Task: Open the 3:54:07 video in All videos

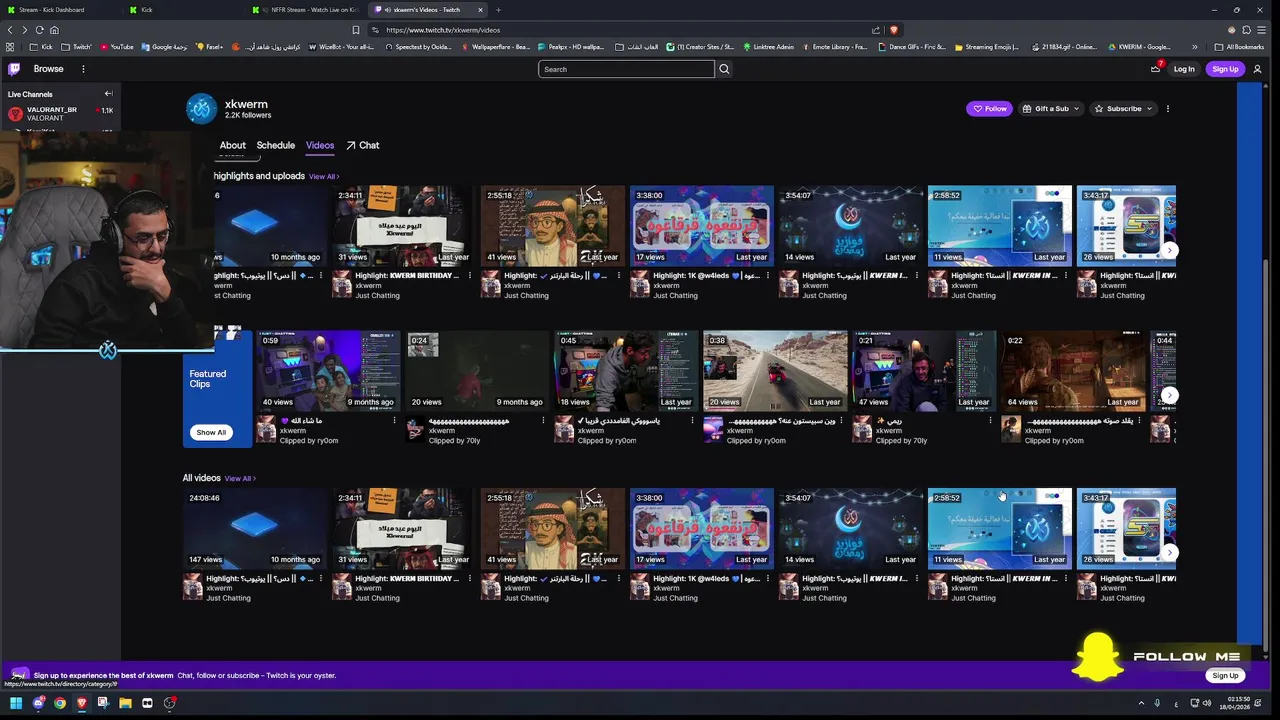Action: (x=851, y=529)
